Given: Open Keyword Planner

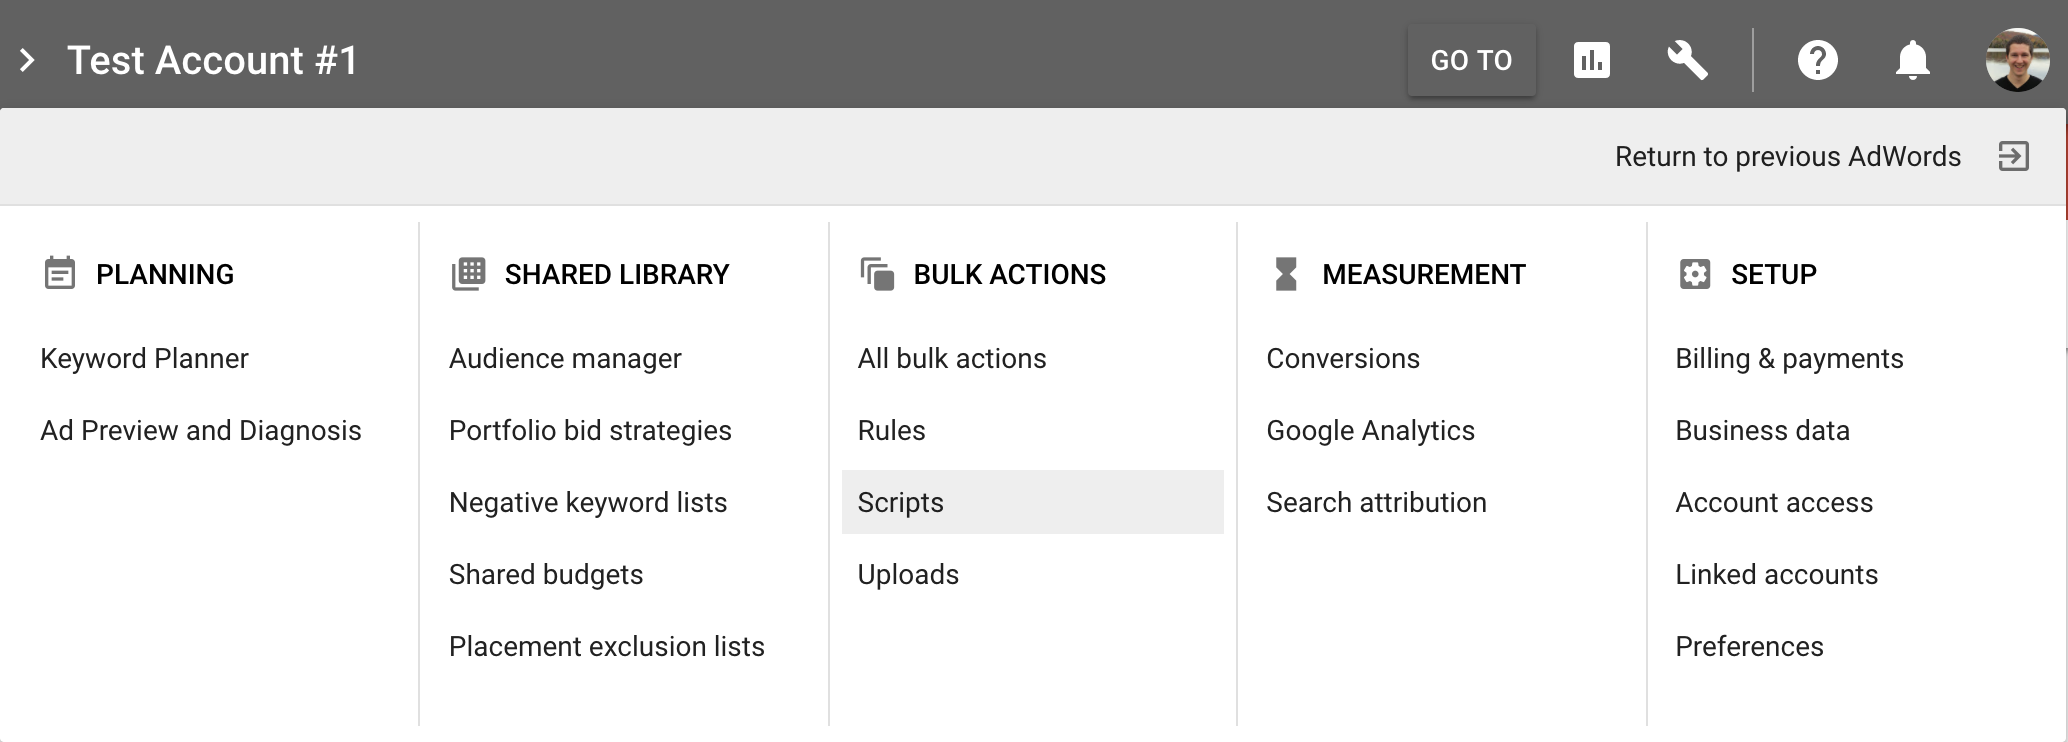Looking at the screenshot, I should [x=144, y=359].
